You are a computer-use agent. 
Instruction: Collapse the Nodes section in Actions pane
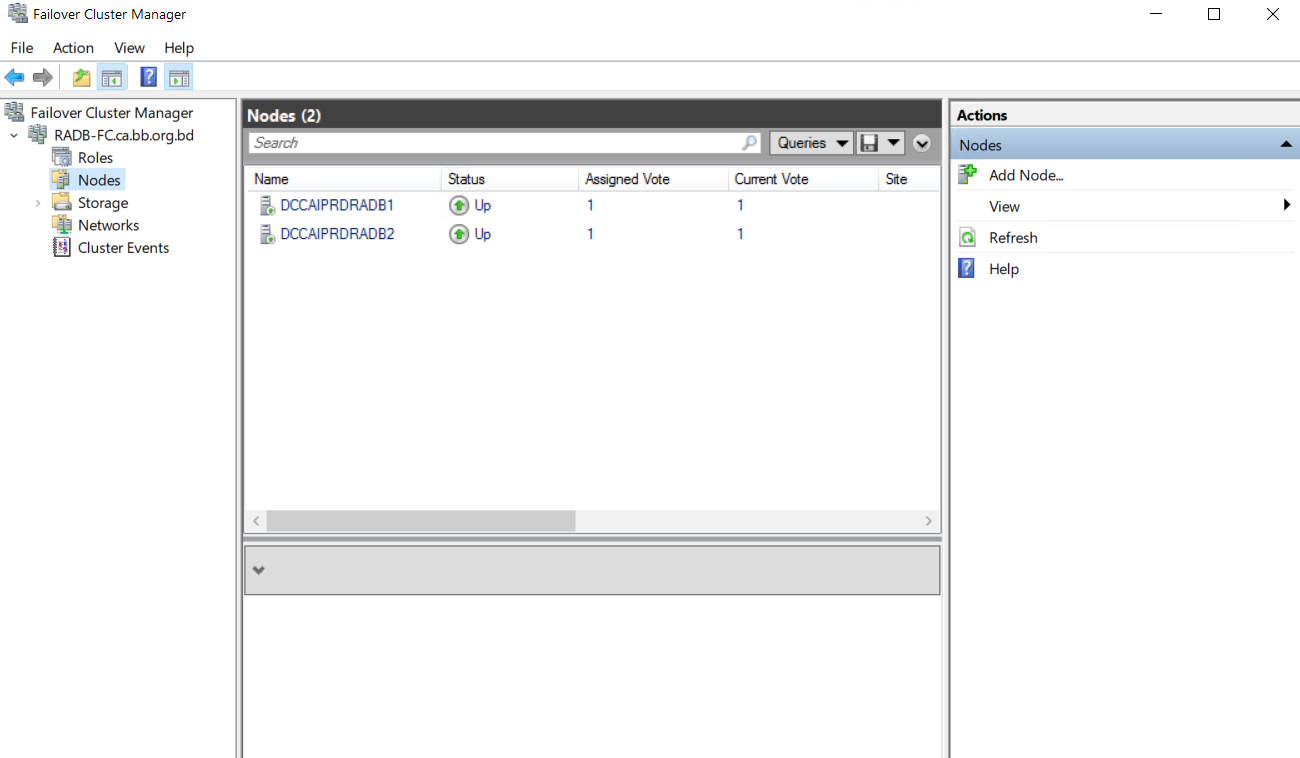coord(1286,145)
